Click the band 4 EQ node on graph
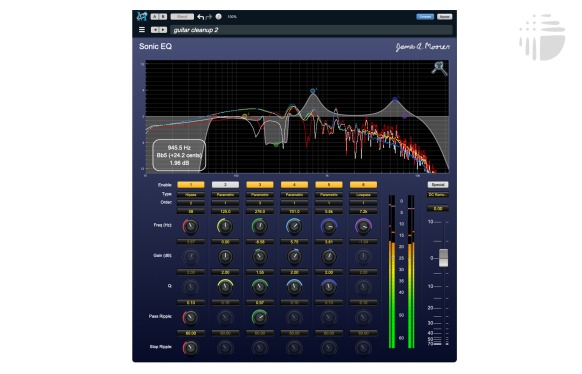This screenshot has height=374, width=582. [x=313, y=91]
